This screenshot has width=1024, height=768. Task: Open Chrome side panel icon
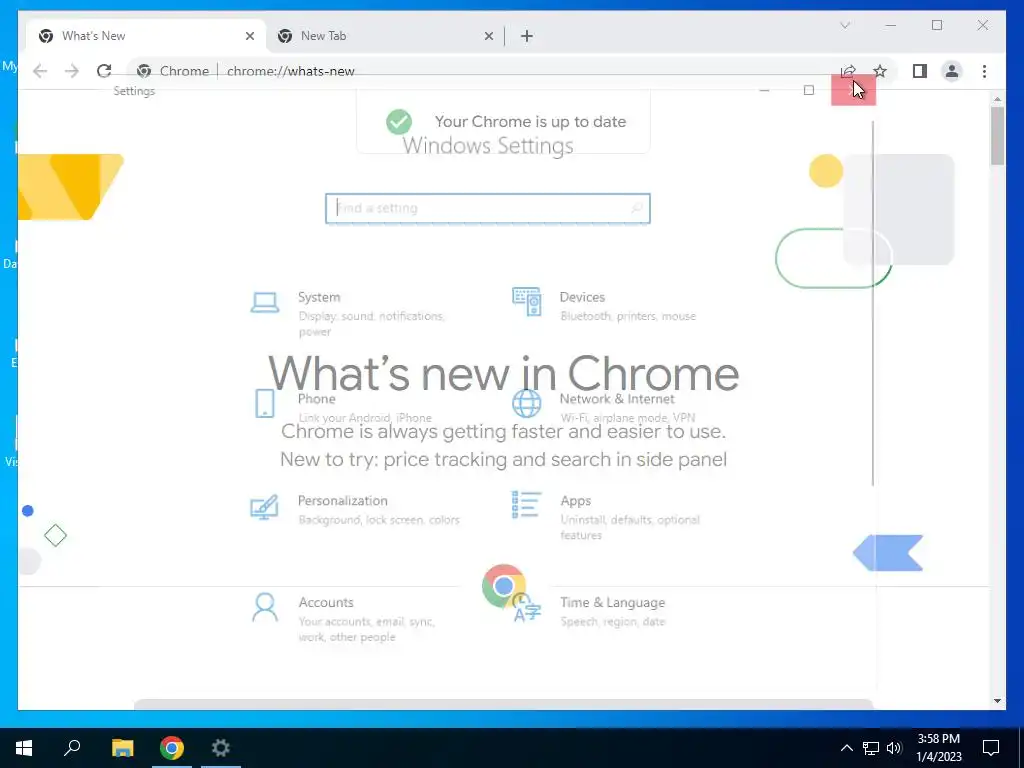tap(920, 71)
